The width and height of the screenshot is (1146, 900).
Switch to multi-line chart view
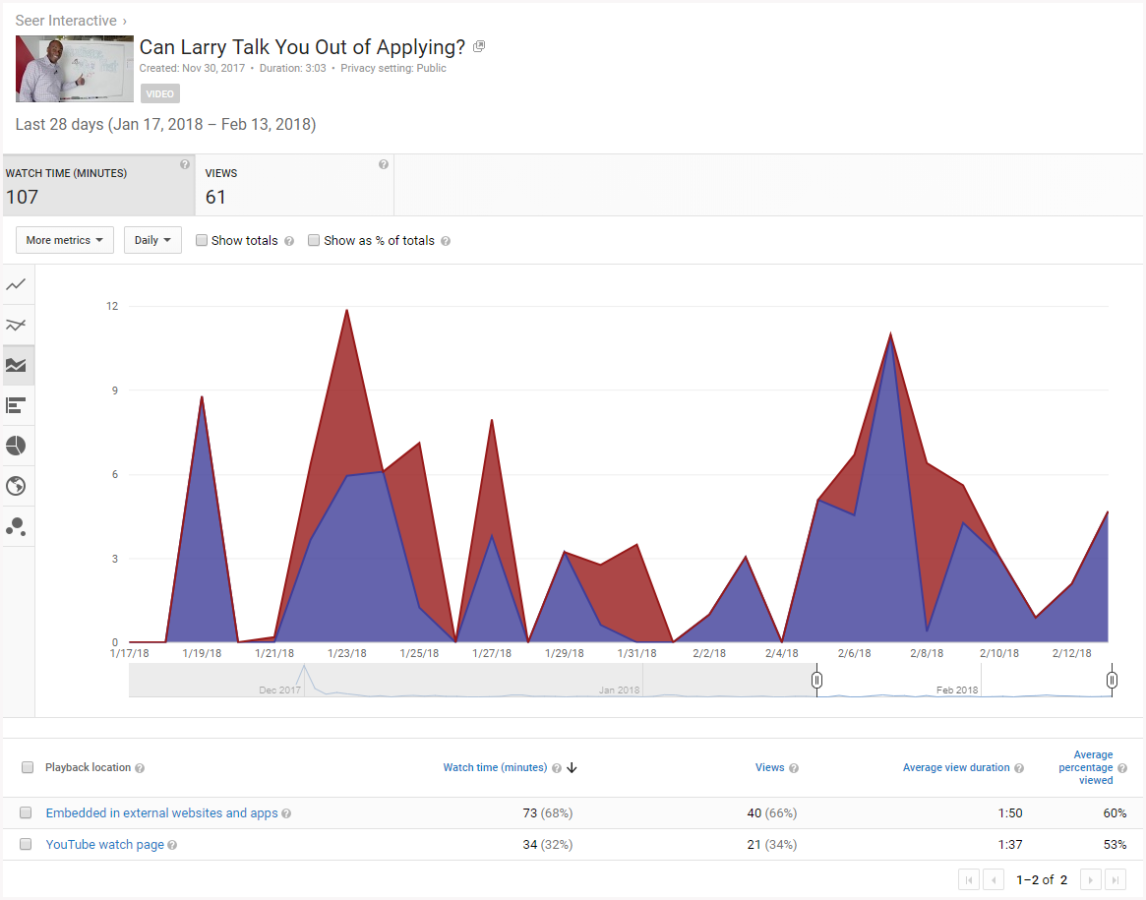[x=16, y=325]
